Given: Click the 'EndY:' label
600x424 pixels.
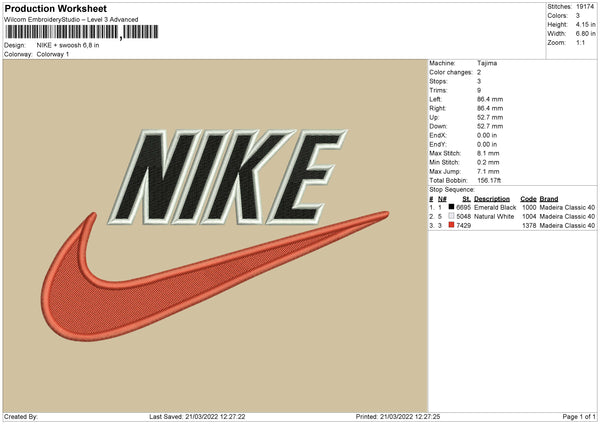Looking at the screenshot, I should (438, 144).
